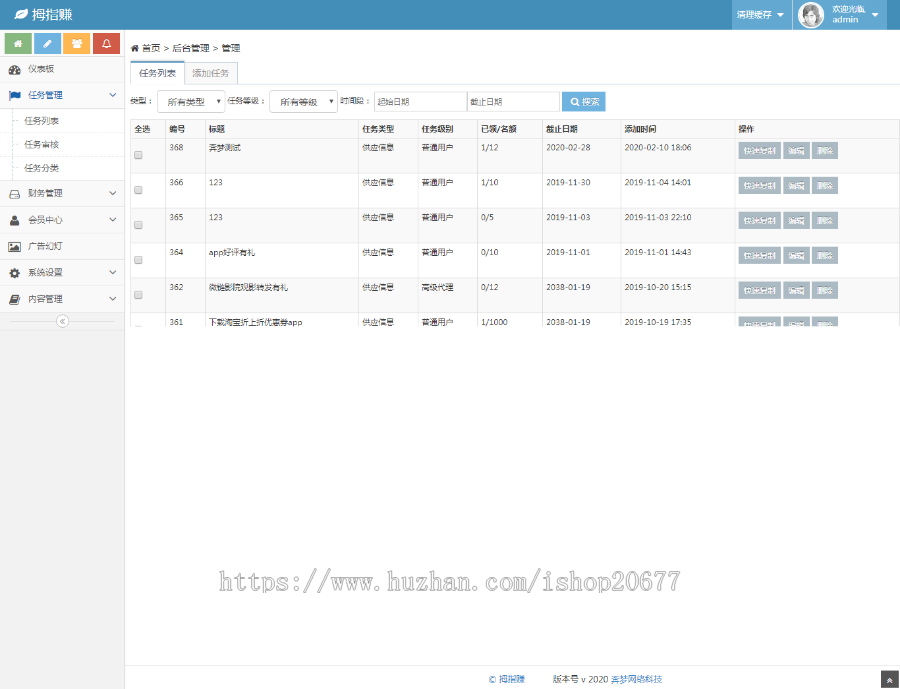Viewport: 900px width, 689px height.
Task: Click 编辑 for task 362
Action: tap(796, 291)
